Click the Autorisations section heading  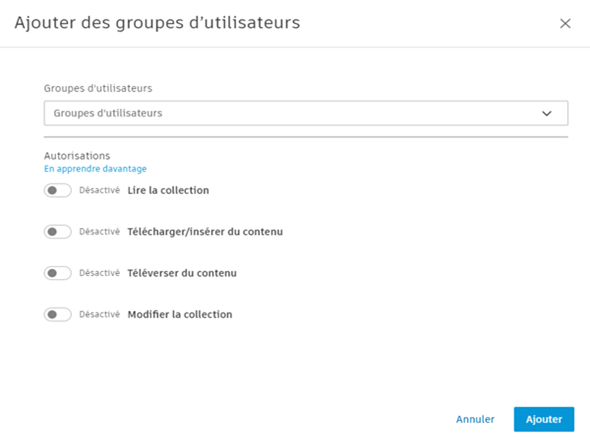tap(77, 156)
